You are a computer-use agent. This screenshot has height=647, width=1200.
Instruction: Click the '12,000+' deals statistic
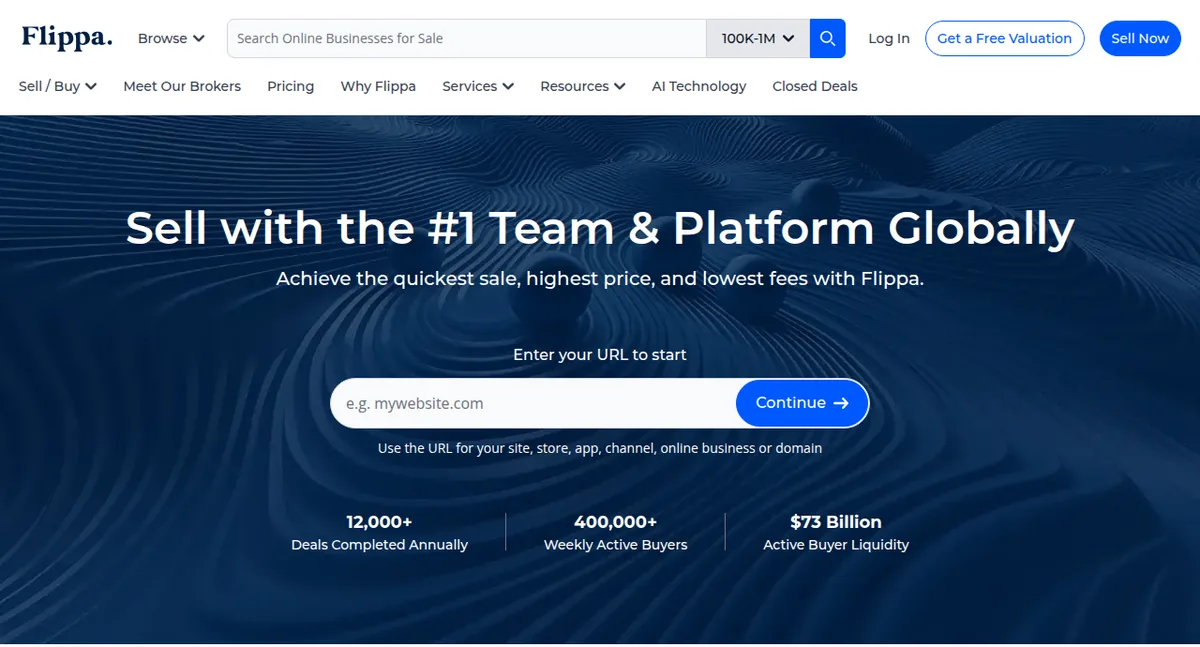pos(379,522)
